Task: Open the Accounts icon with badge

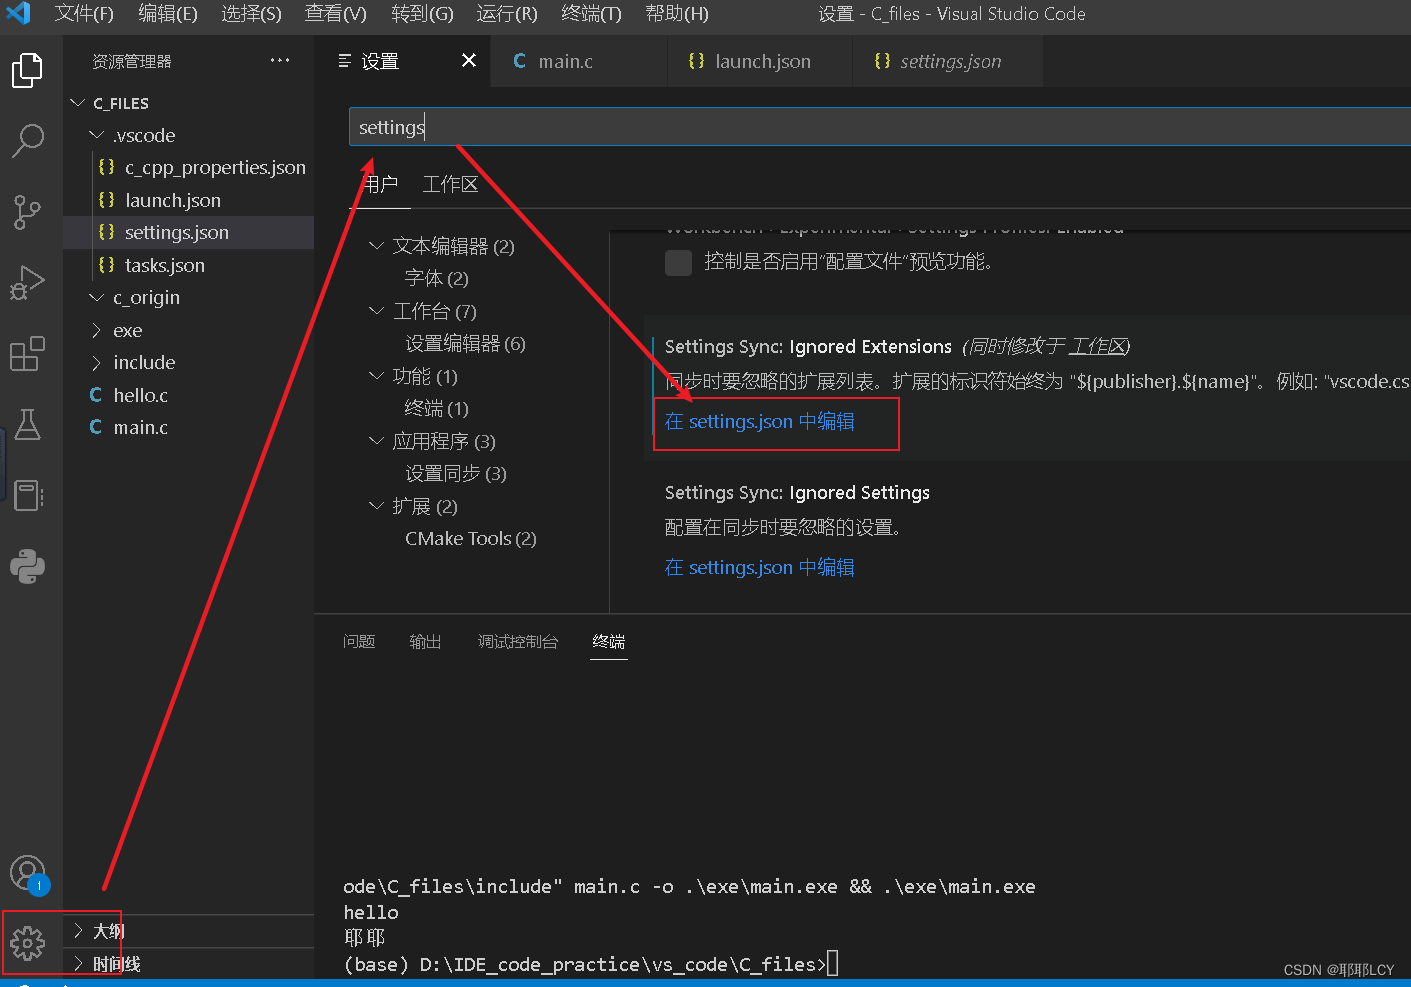Action: click(28, 874)
